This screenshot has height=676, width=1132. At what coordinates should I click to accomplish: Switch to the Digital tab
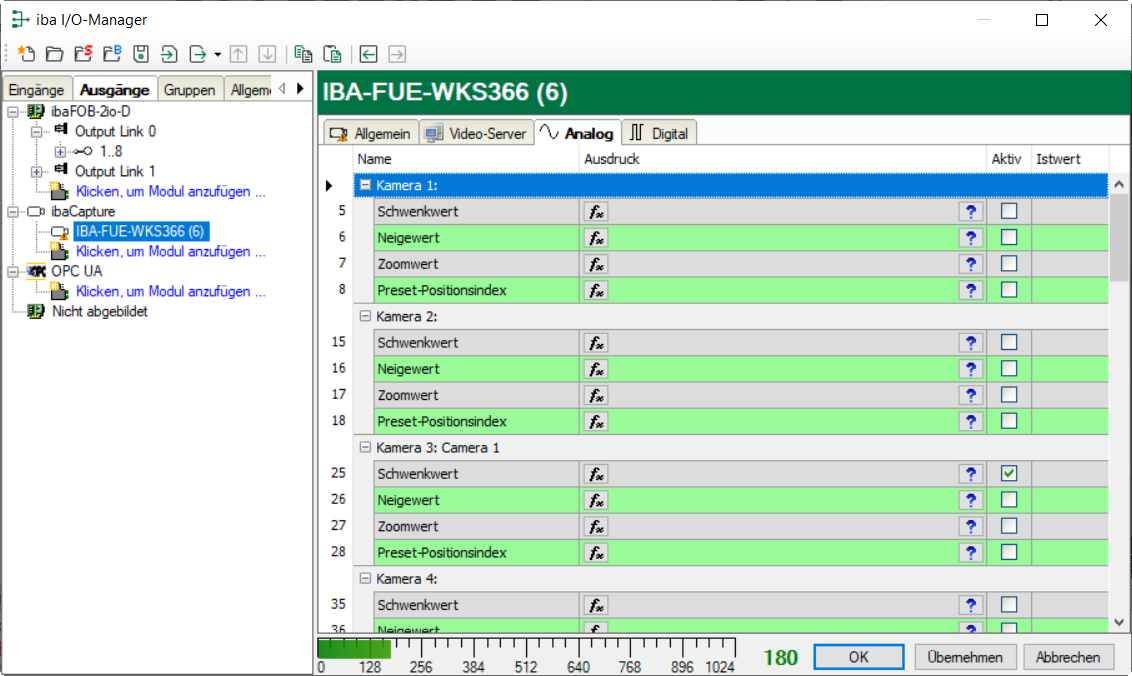[660, 133]
